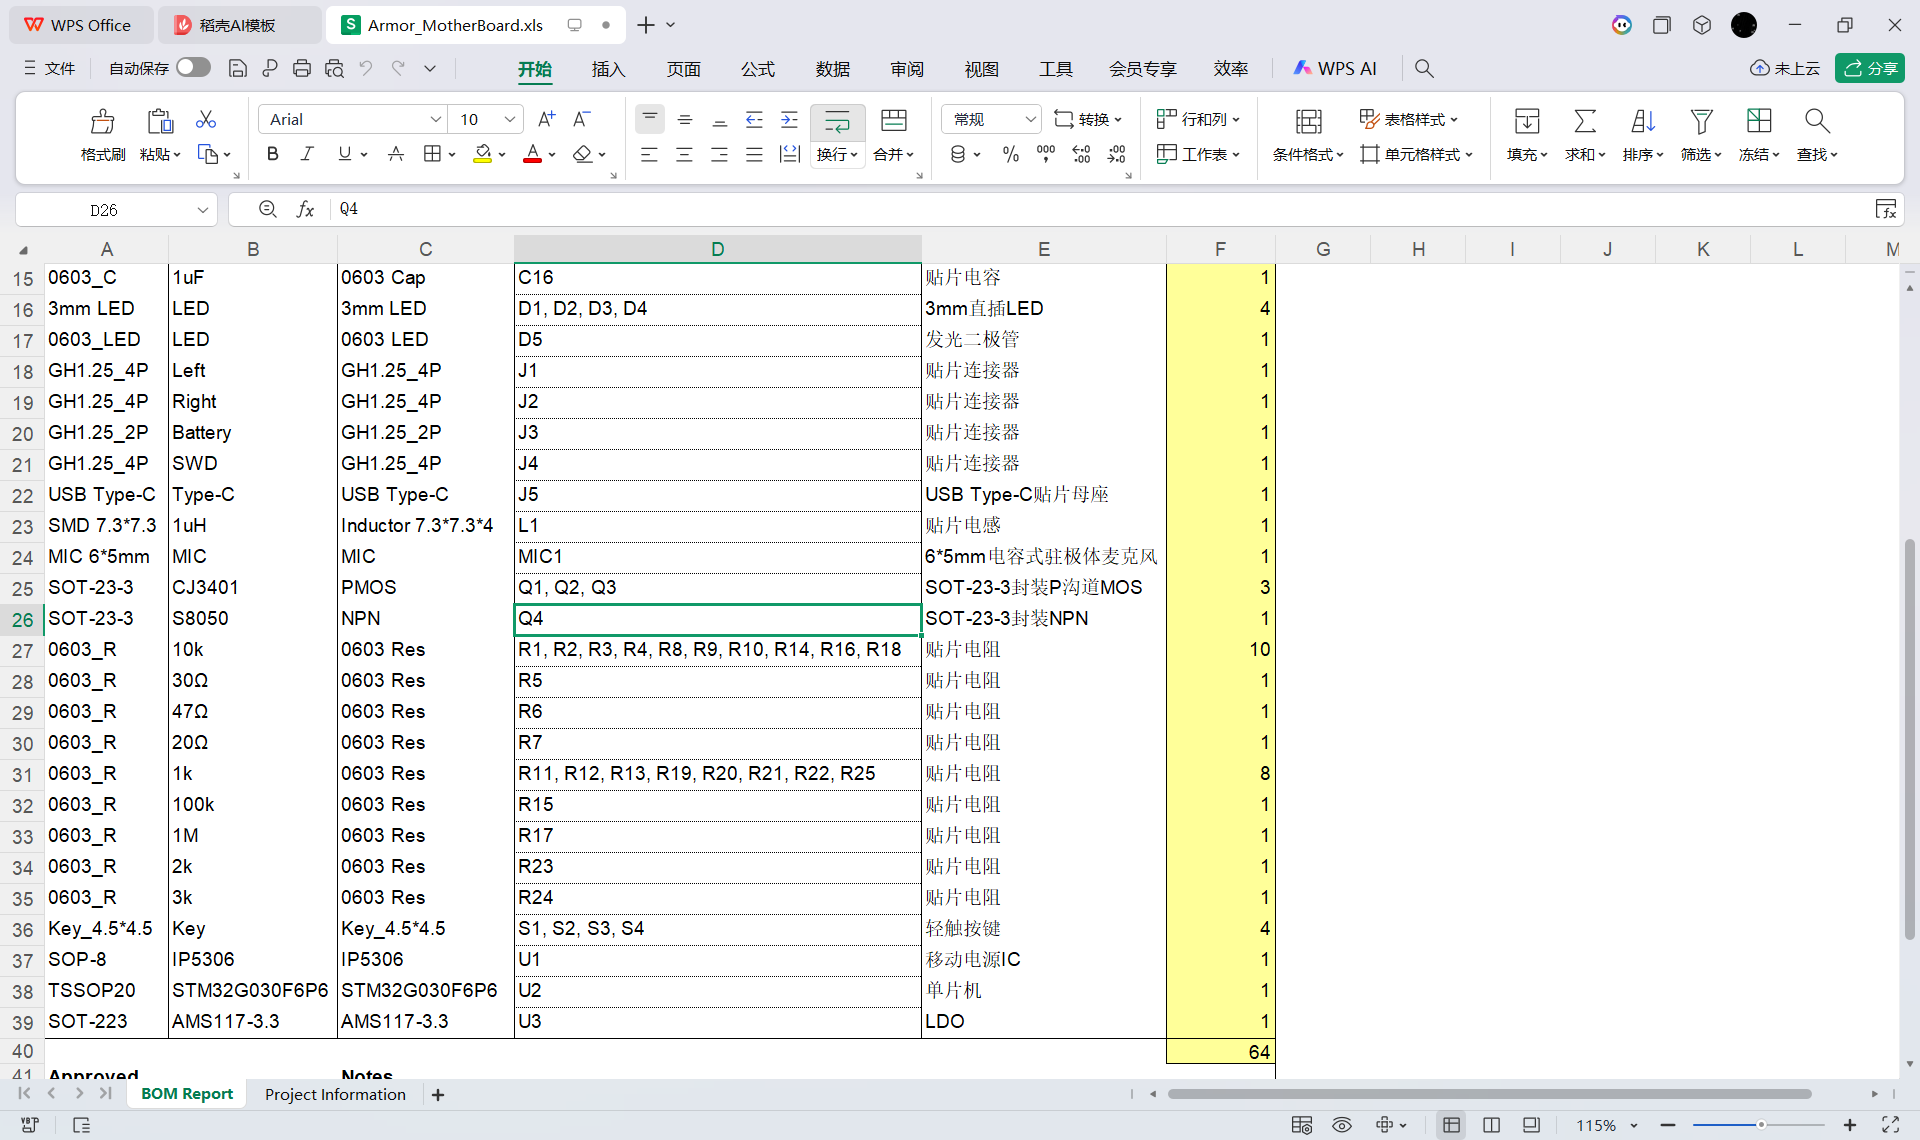Image resolution: width=1920 pixels, height=1140 pixels.
Task: Open the Formulas ribbon tab
Action: tap(757, 69)
